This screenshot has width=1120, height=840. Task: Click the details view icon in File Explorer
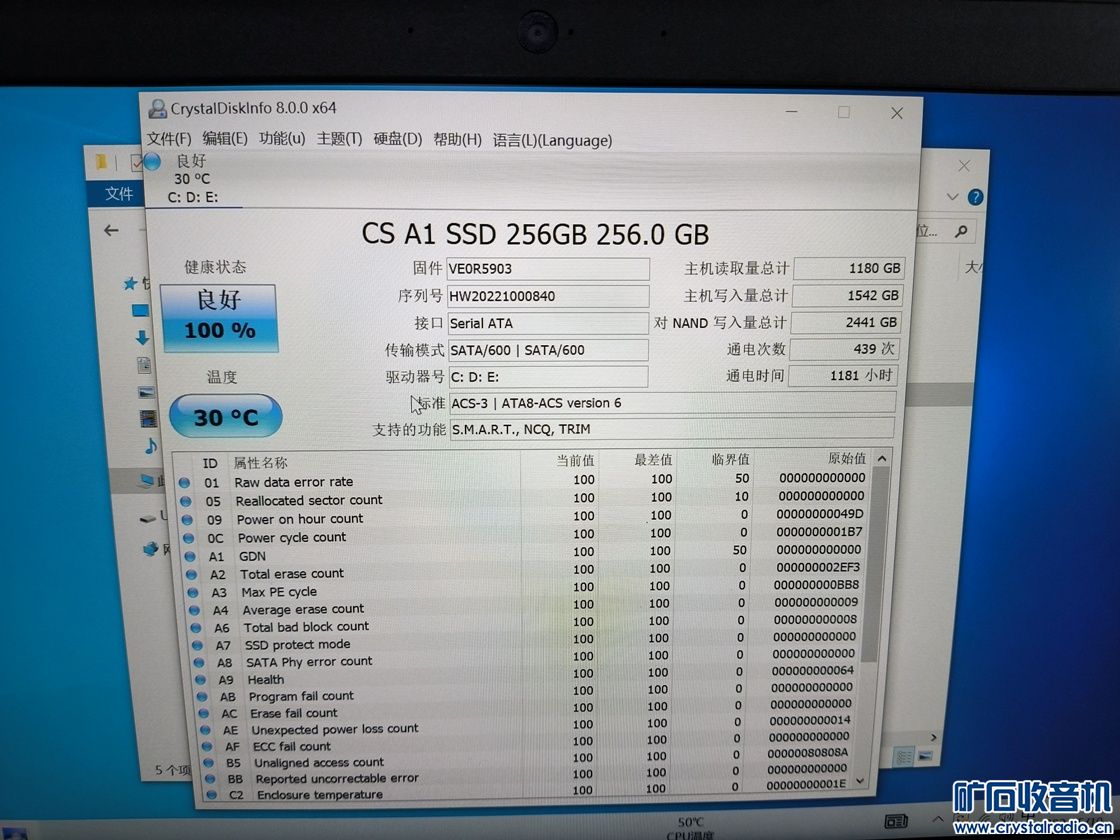point(904,756)
